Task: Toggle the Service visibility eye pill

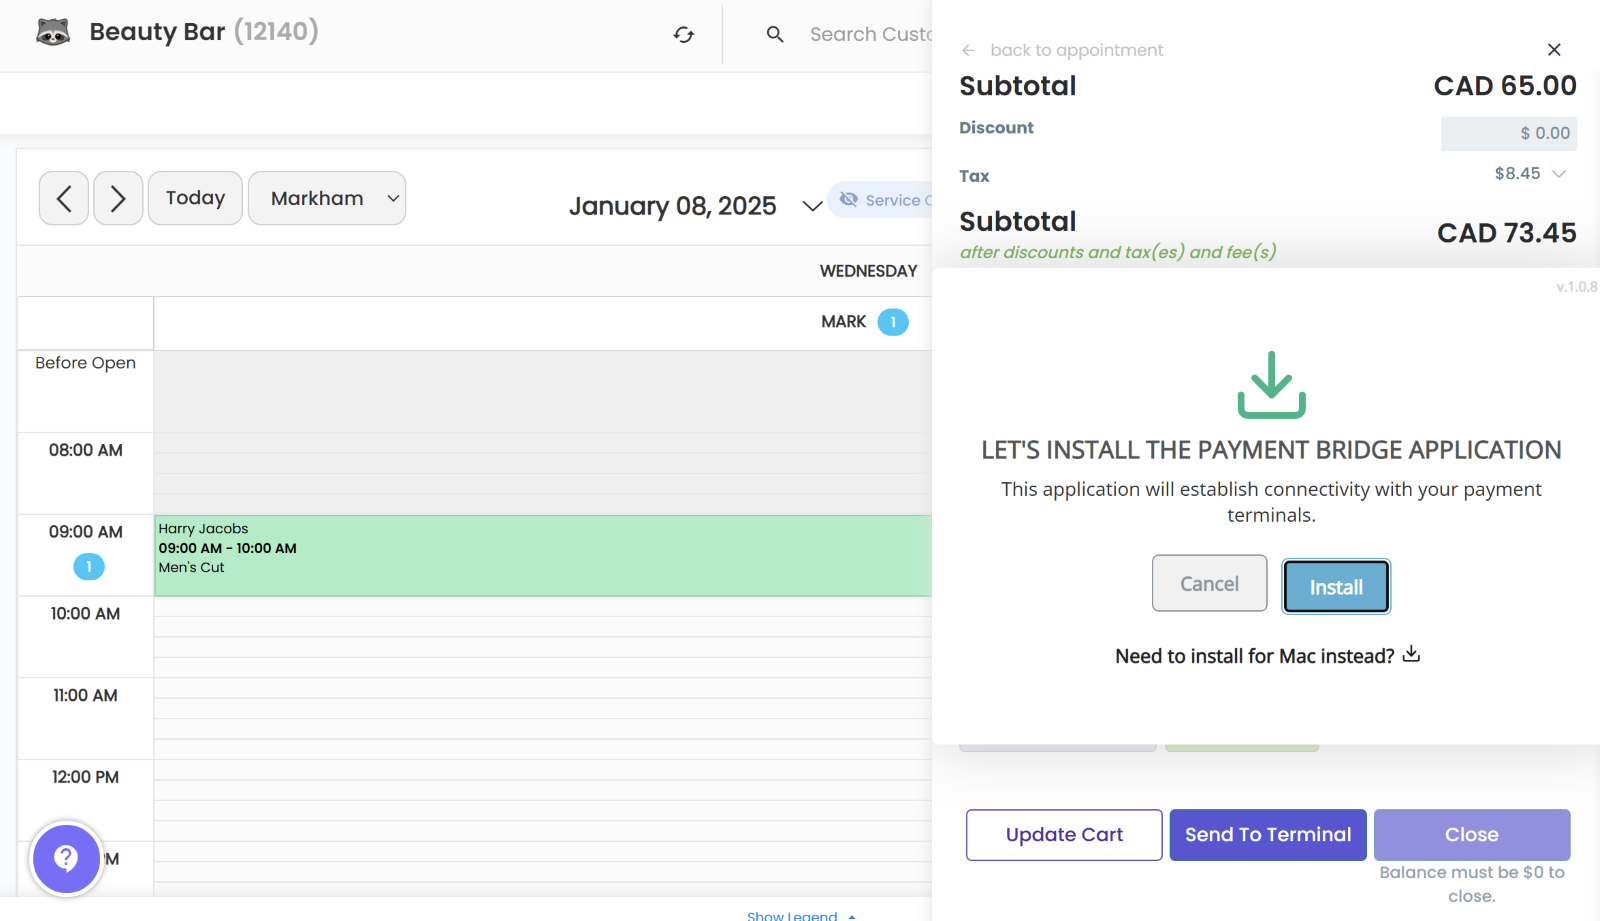Action: pyautogui.click(x=880, y=200)
